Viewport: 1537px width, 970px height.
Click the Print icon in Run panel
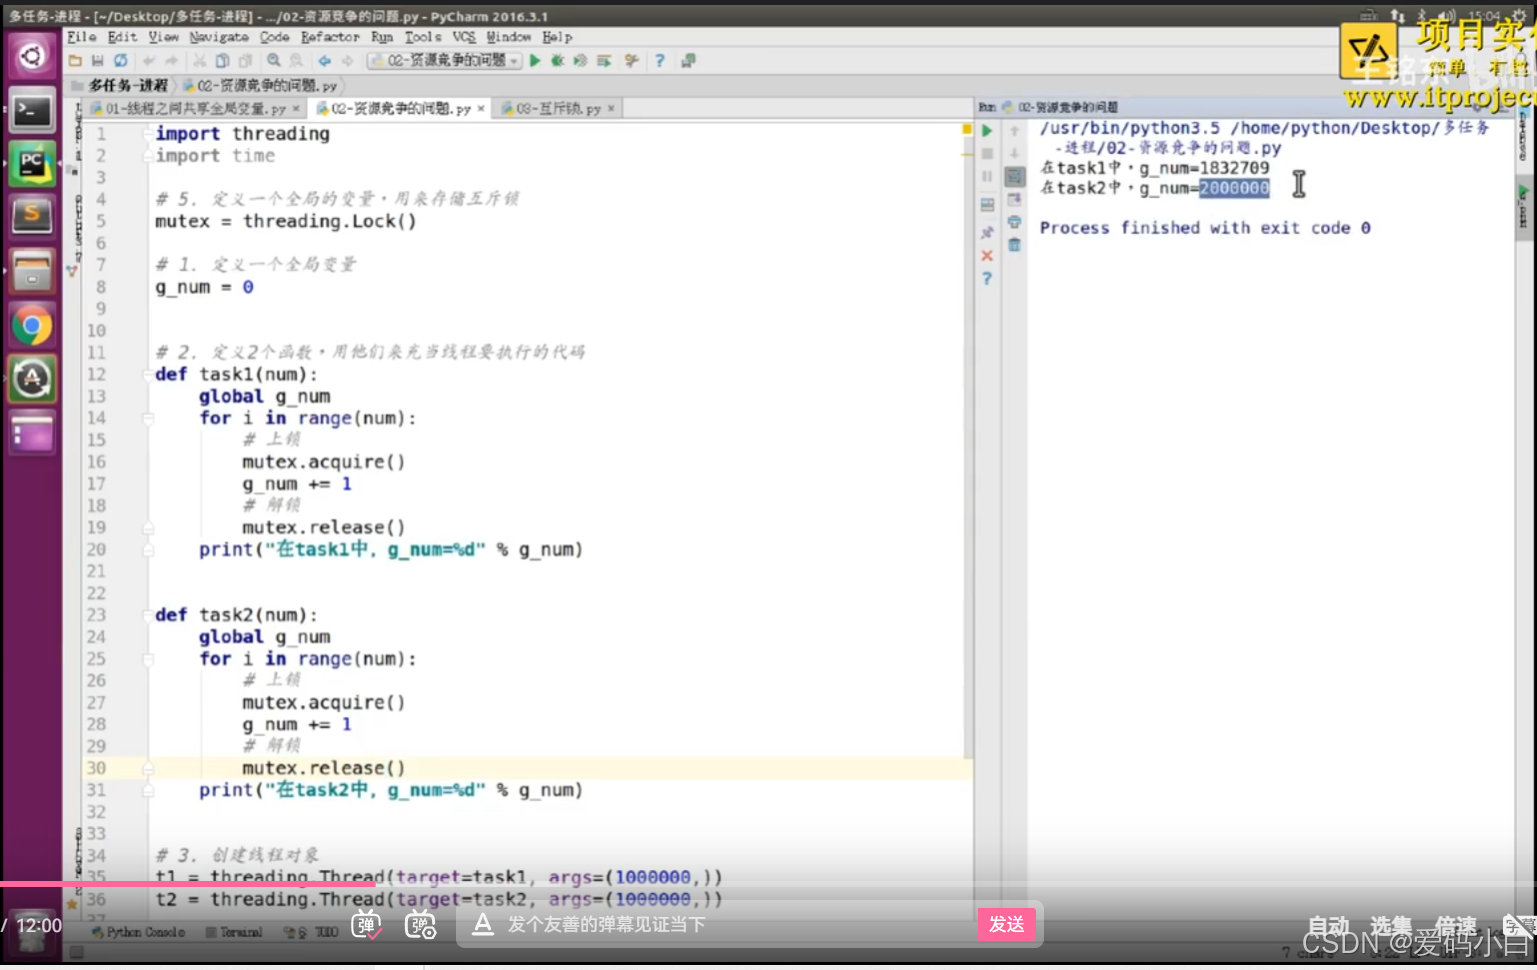(x=1014, y=222)
